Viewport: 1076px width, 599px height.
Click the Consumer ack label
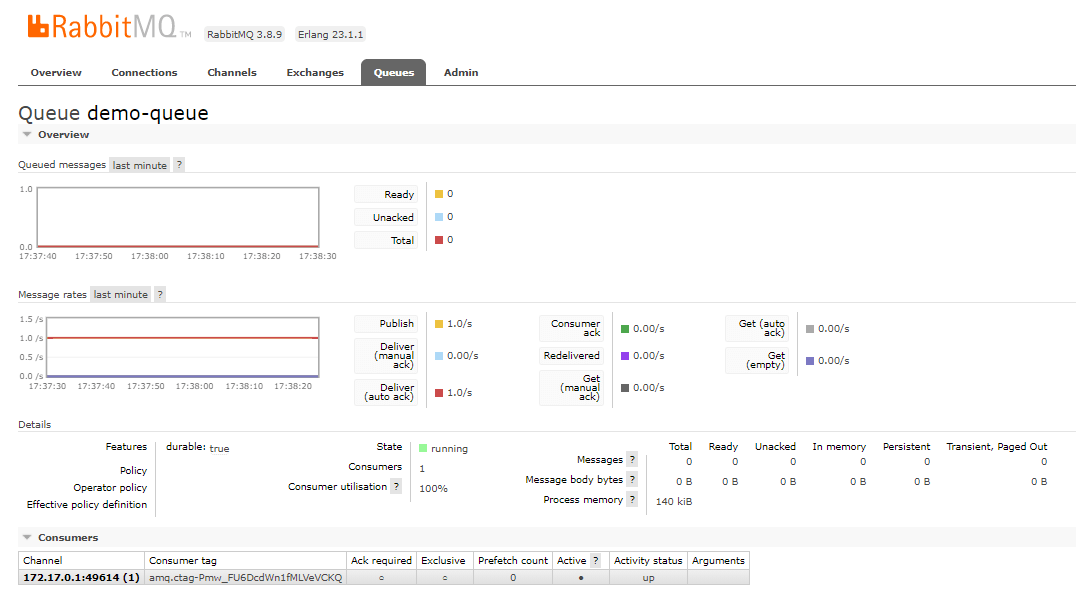[x=572, y=329]
